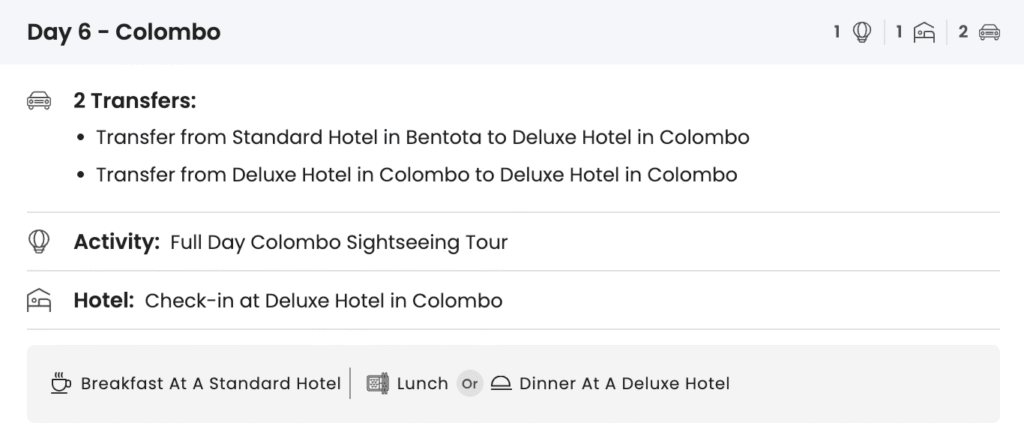Click the car icon beside 2 Transfers
Viewport: 1024px width, 429px height.
39,100
